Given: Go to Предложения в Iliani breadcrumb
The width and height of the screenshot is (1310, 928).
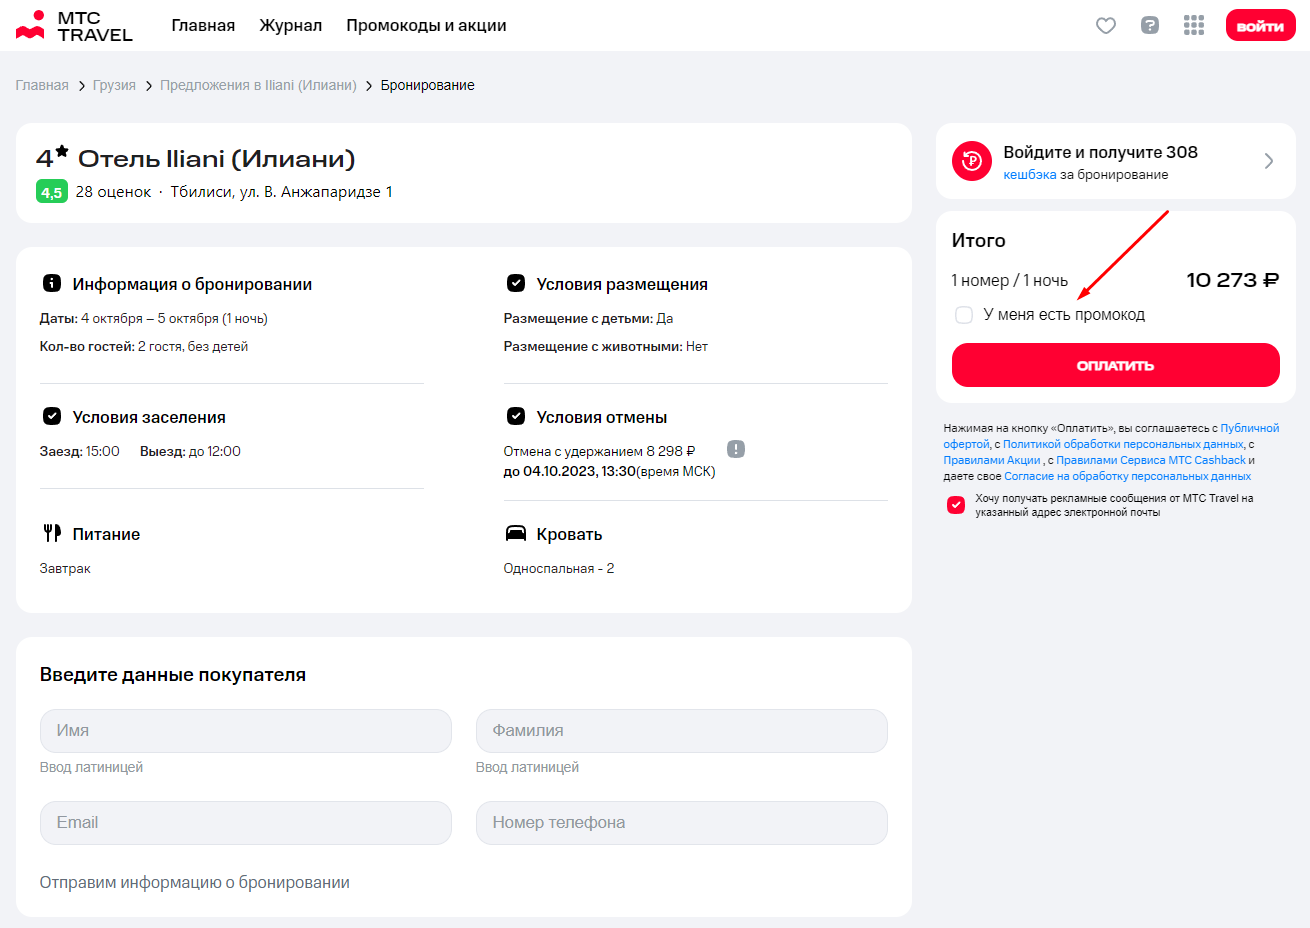Looking at the screenshot, I should (x=258, y=85).
